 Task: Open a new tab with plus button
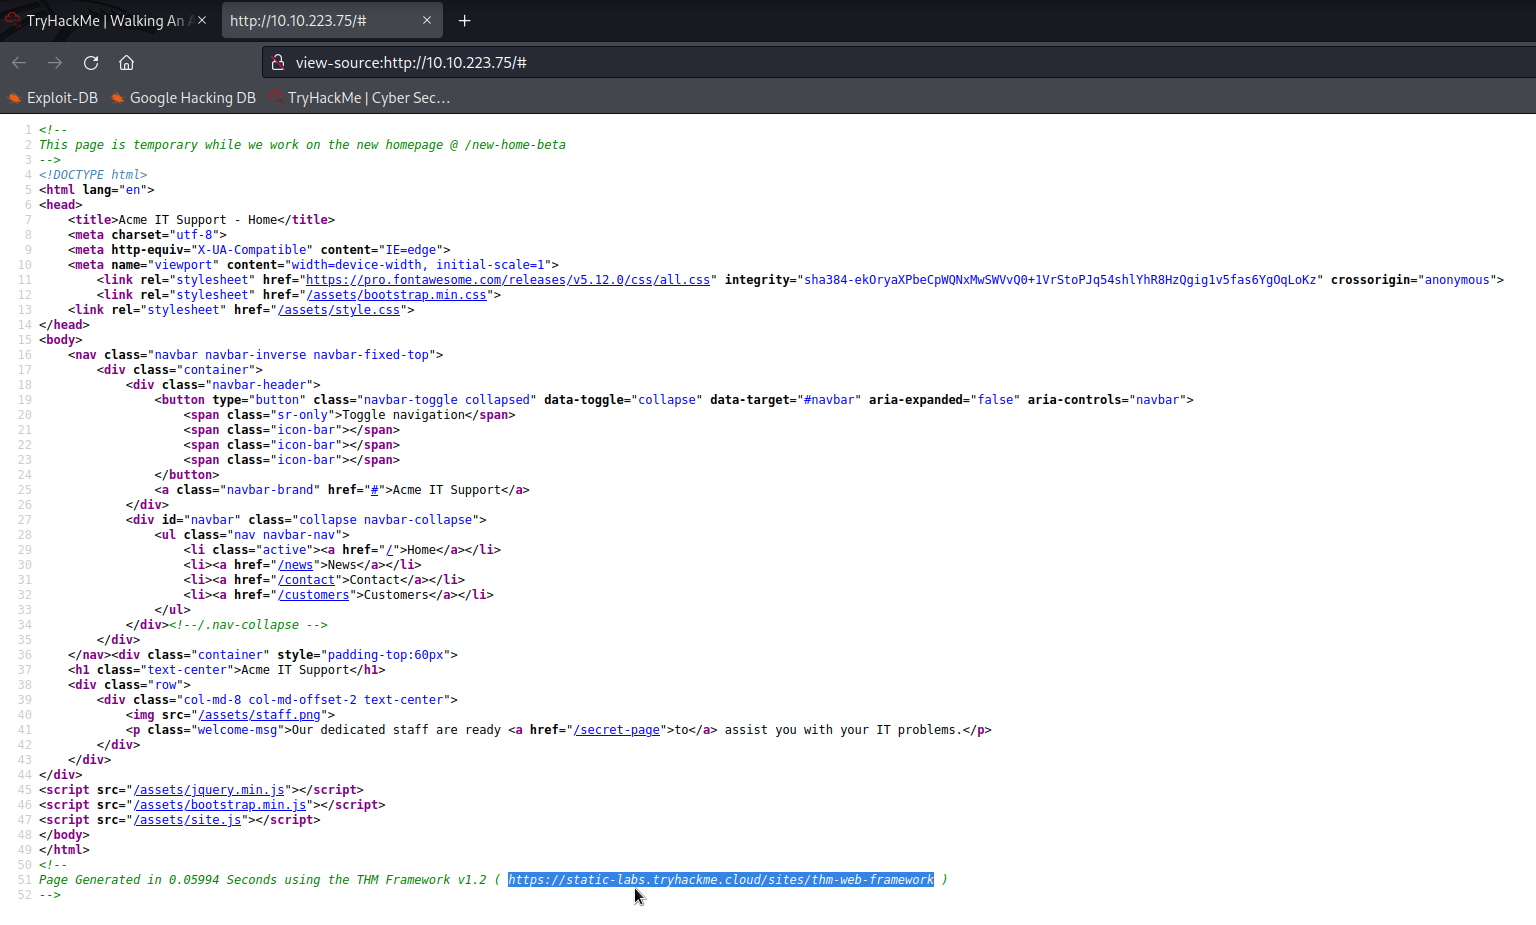pyautogui.click(x=464, y=20)
